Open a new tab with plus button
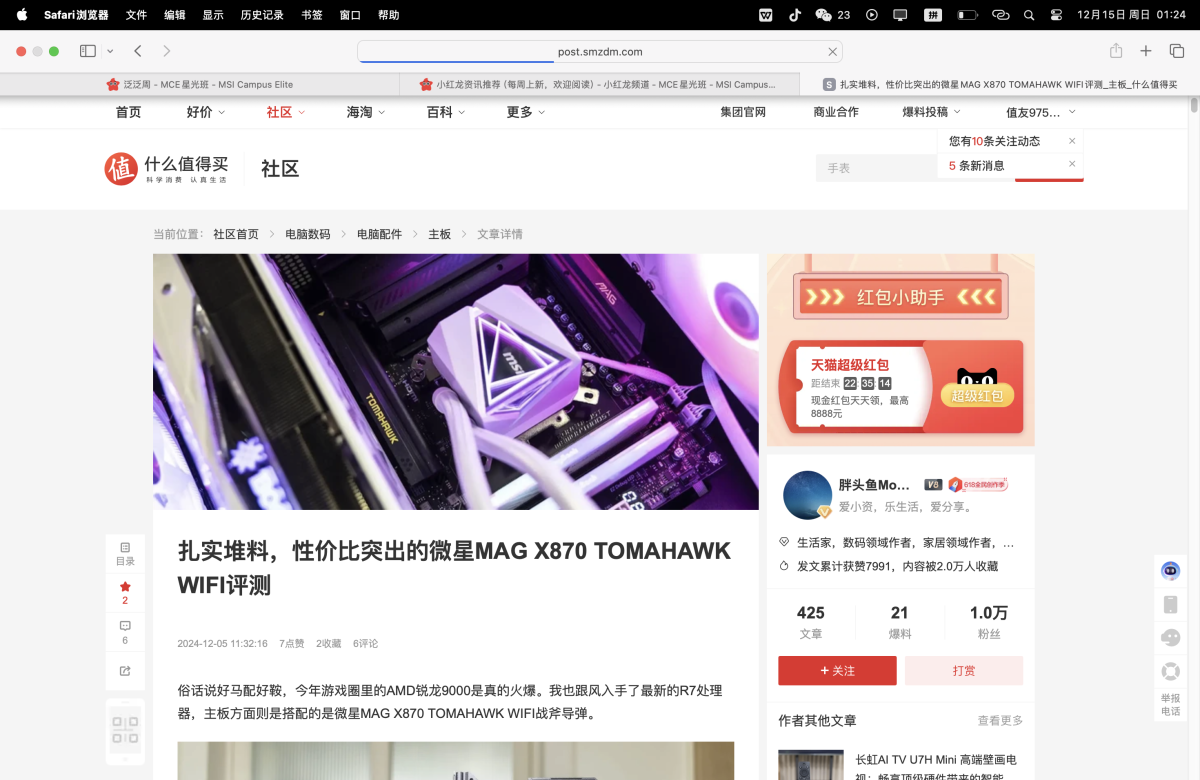 pyautogui.click(x=1146, y=51)
